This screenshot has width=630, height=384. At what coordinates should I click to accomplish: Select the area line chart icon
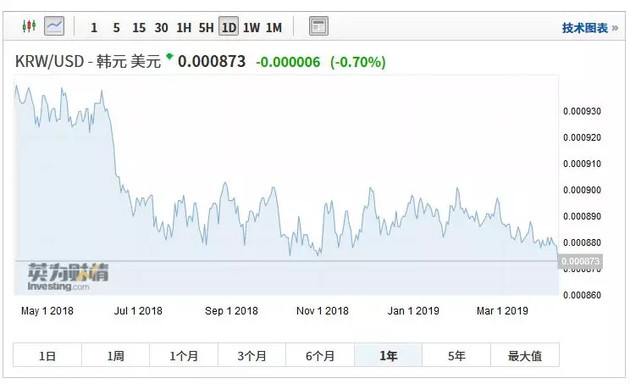click(54, 26)
